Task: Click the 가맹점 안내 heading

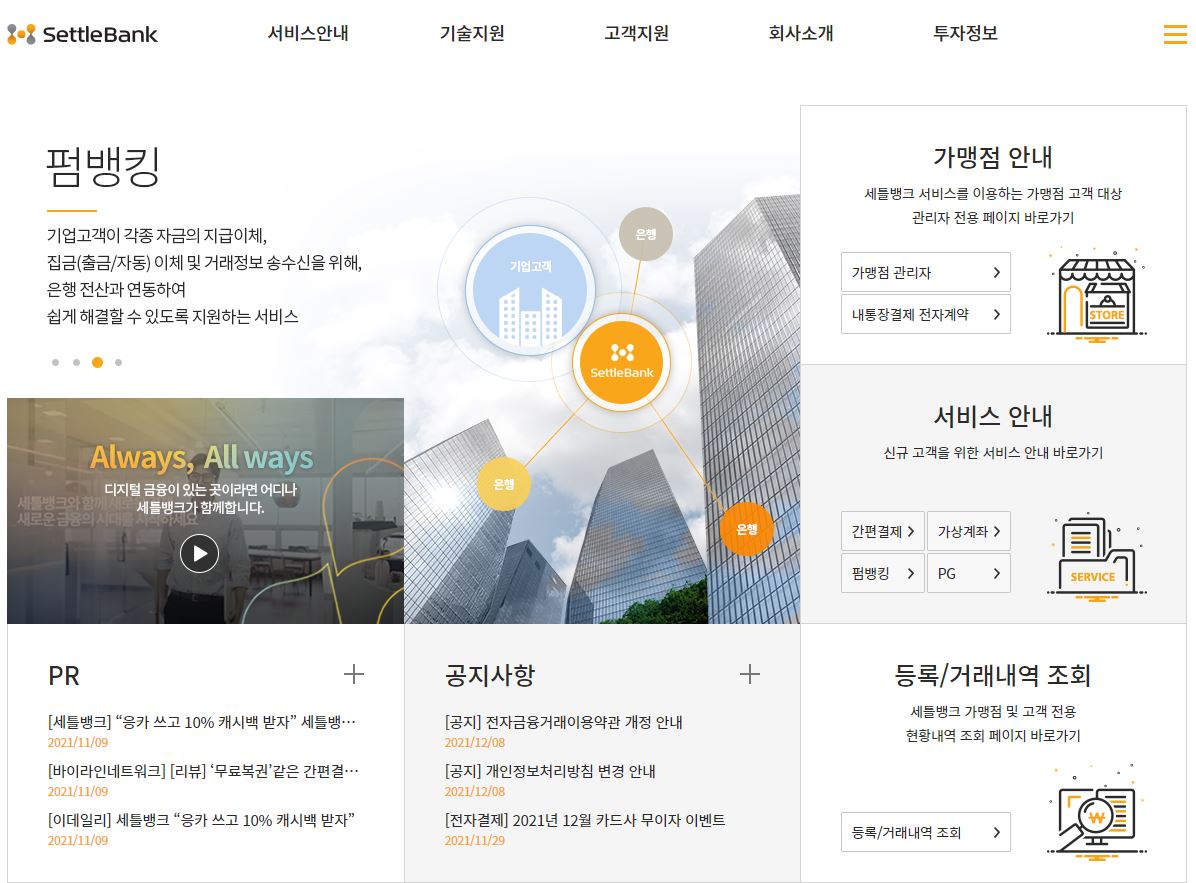Action: pyautogui.click(x=993, y=157)
